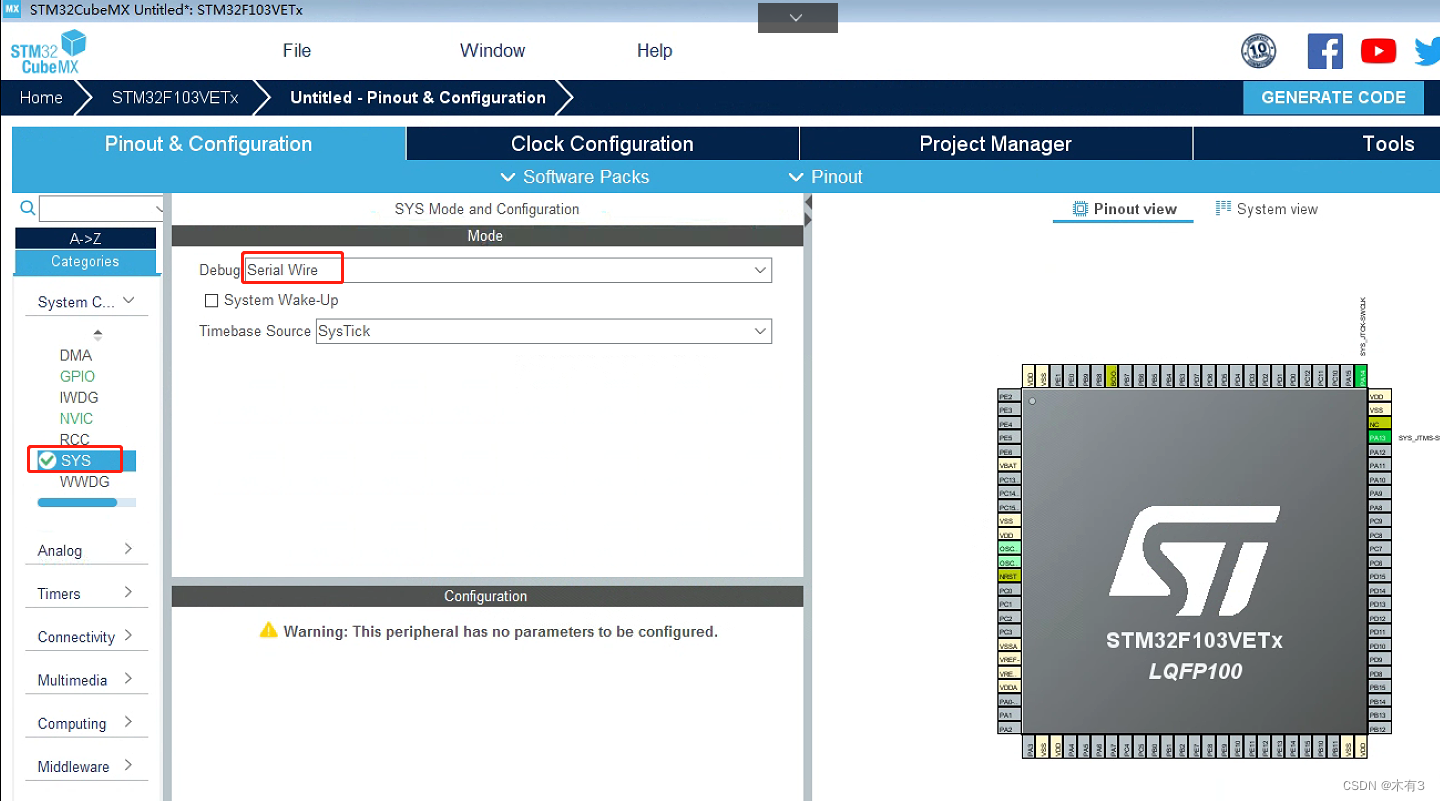Open the File menu

click(x=297, y=51)
